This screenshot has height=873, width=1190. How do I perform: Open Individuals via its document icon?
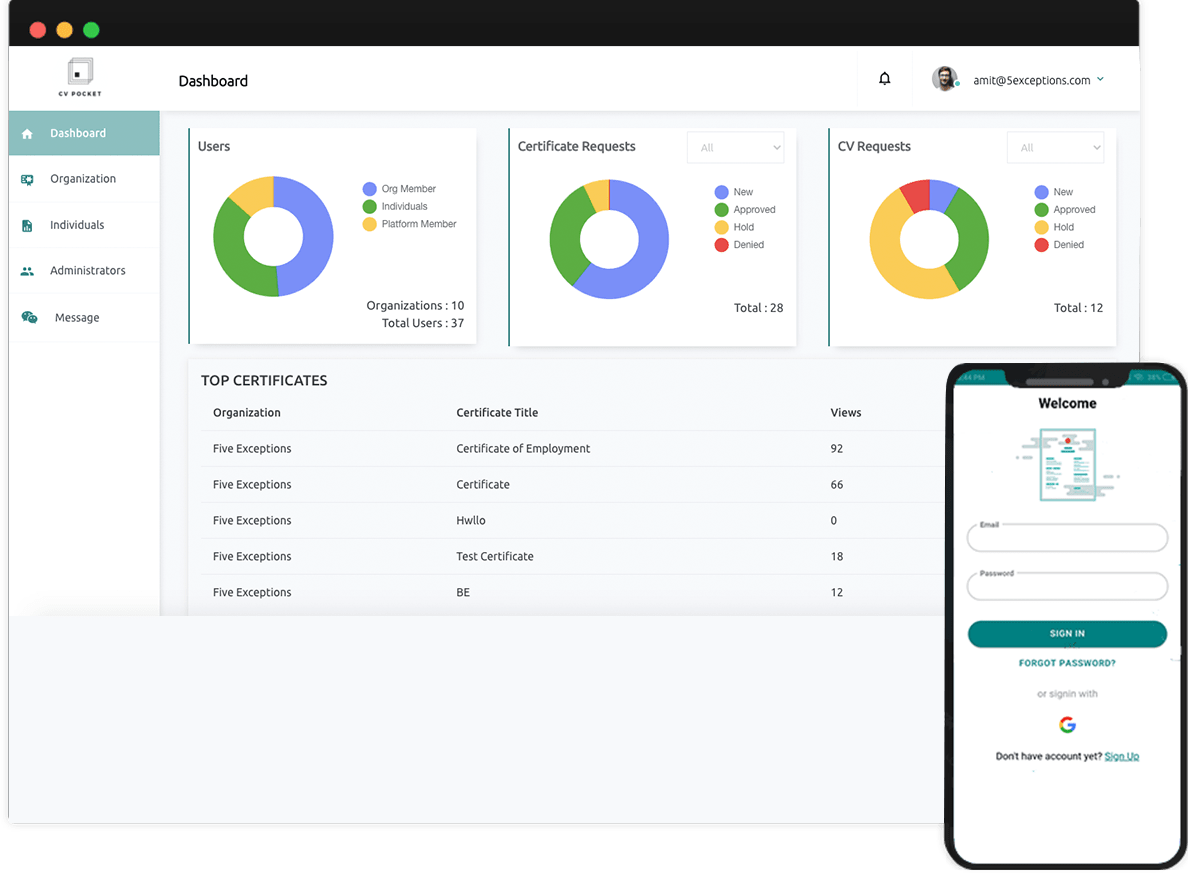click(28, 224)
